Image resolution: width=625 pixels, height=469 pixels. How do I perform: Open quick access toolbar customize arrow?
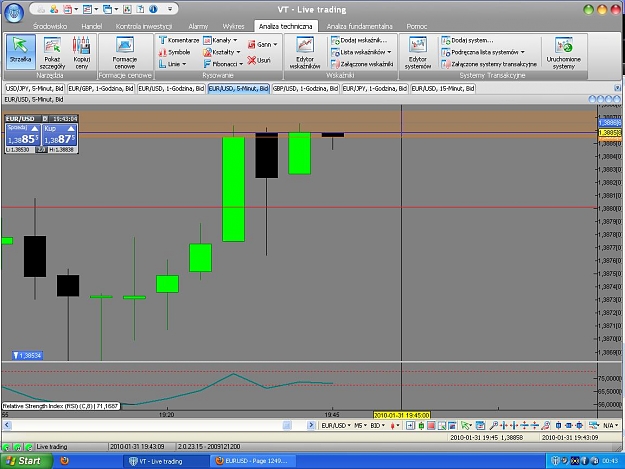point(170,9)
